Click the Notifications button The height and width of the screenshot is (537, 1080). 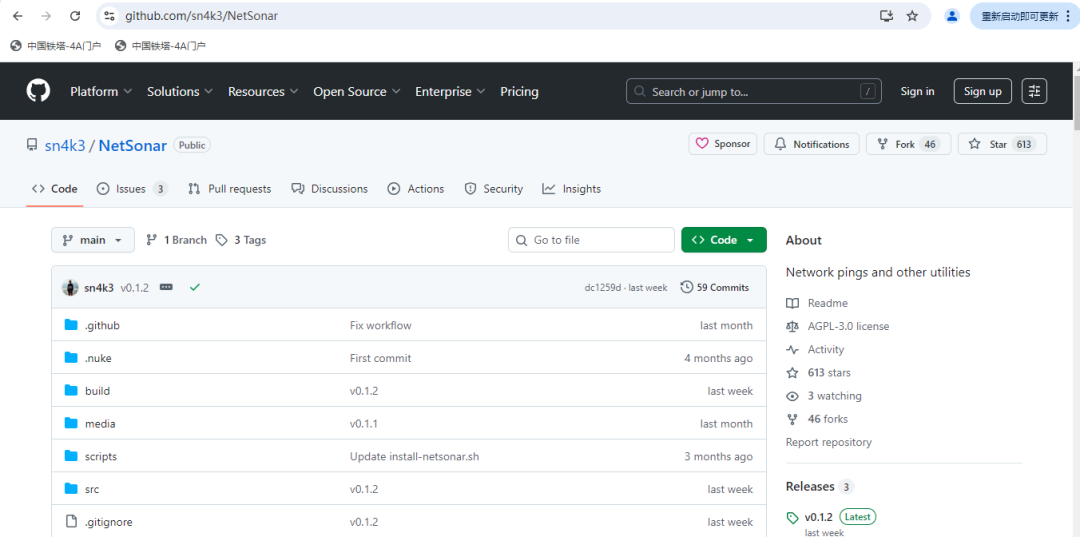(811, 144)
